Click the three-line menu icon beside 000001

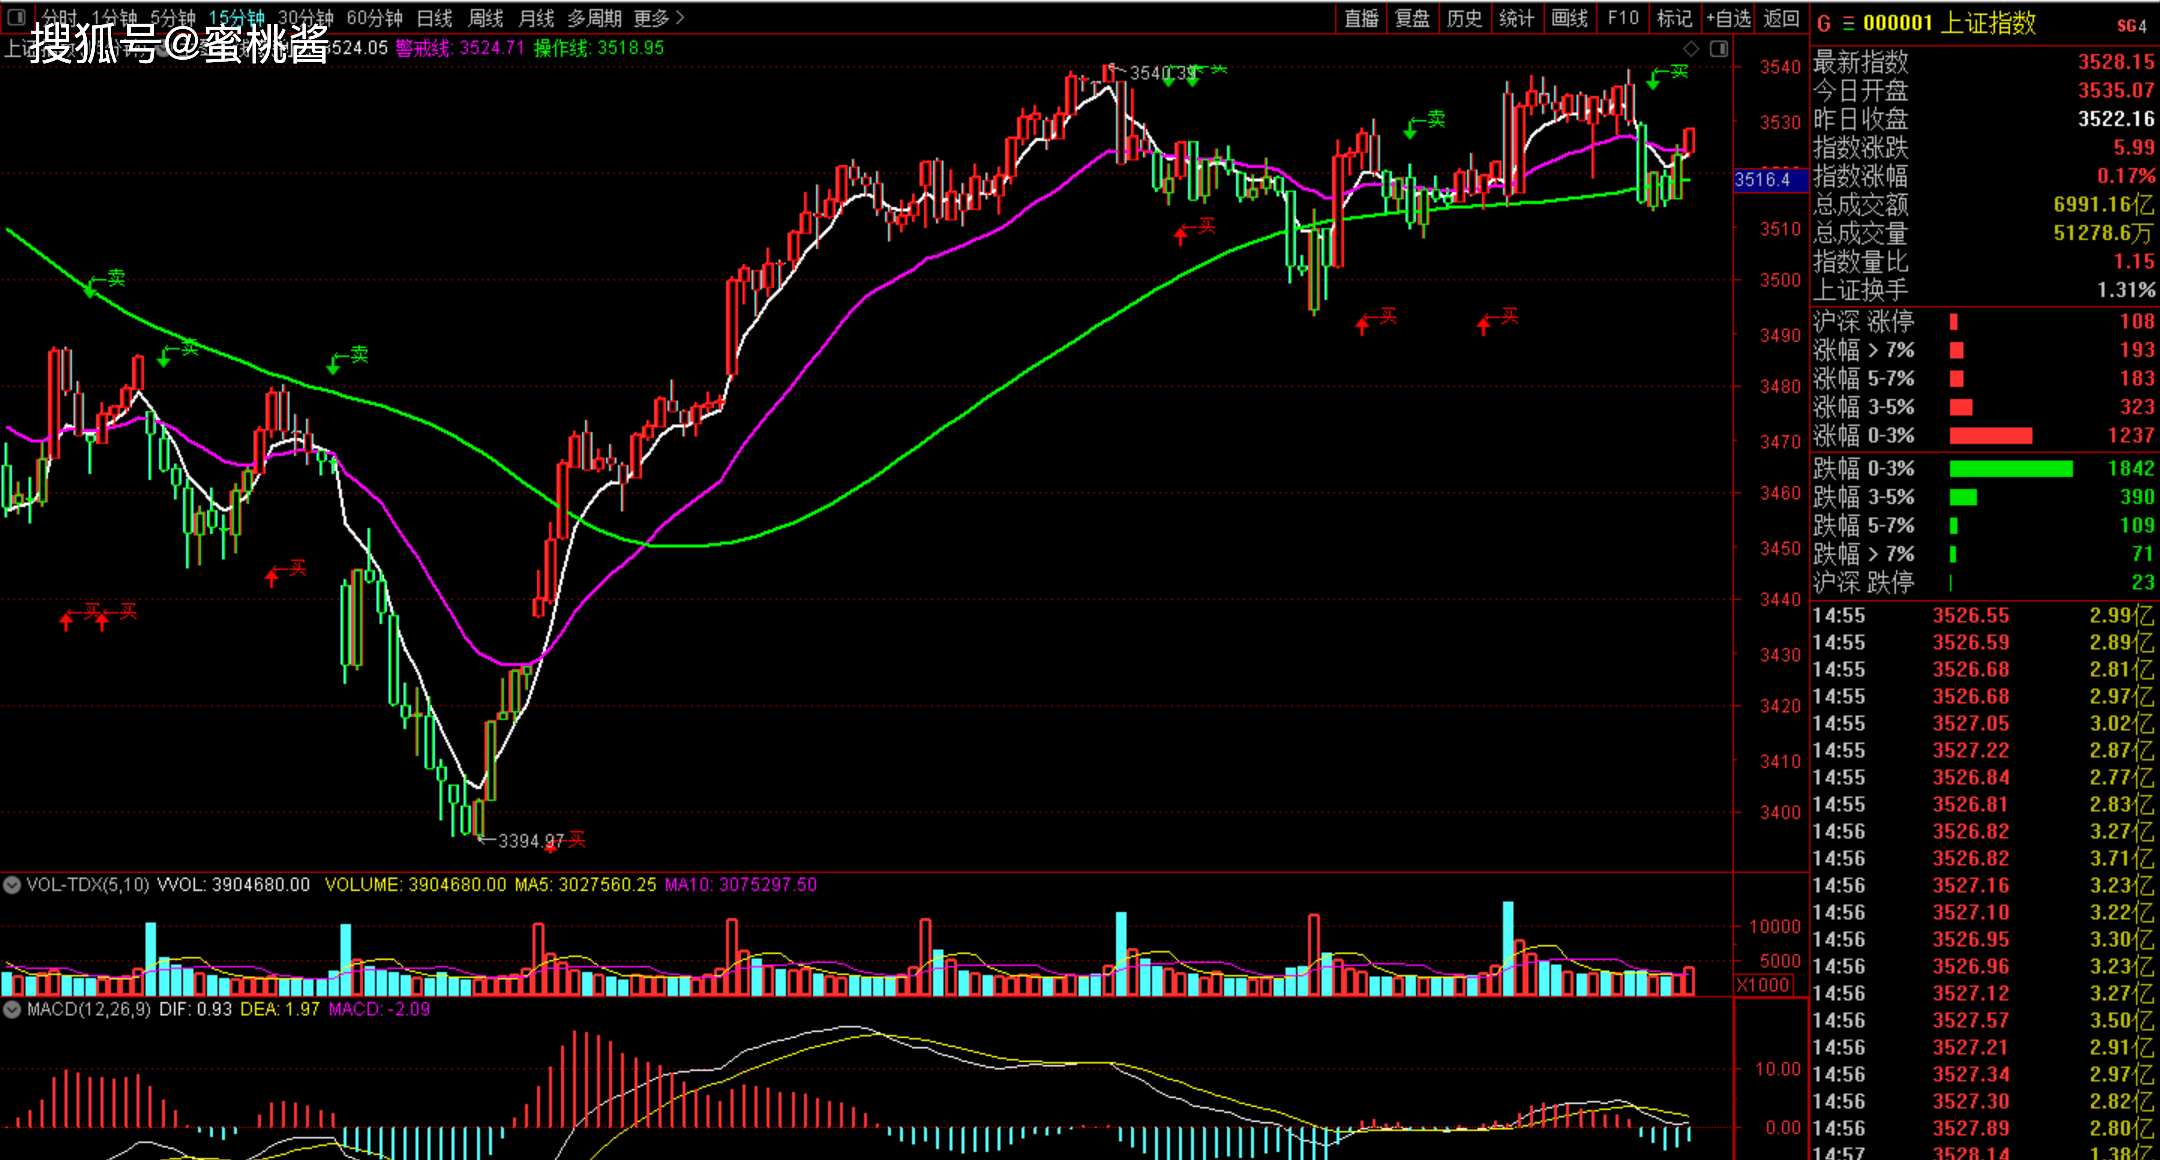tap(1848, 24)
